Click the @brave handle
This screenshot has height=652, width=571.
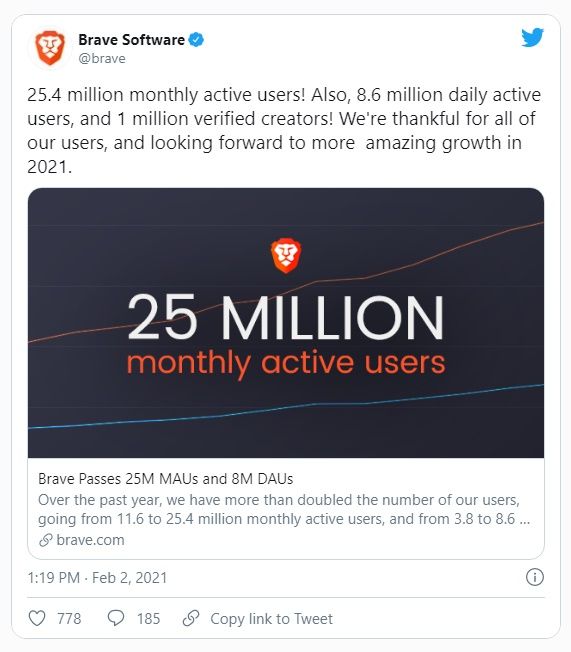[x=102, y=59]
